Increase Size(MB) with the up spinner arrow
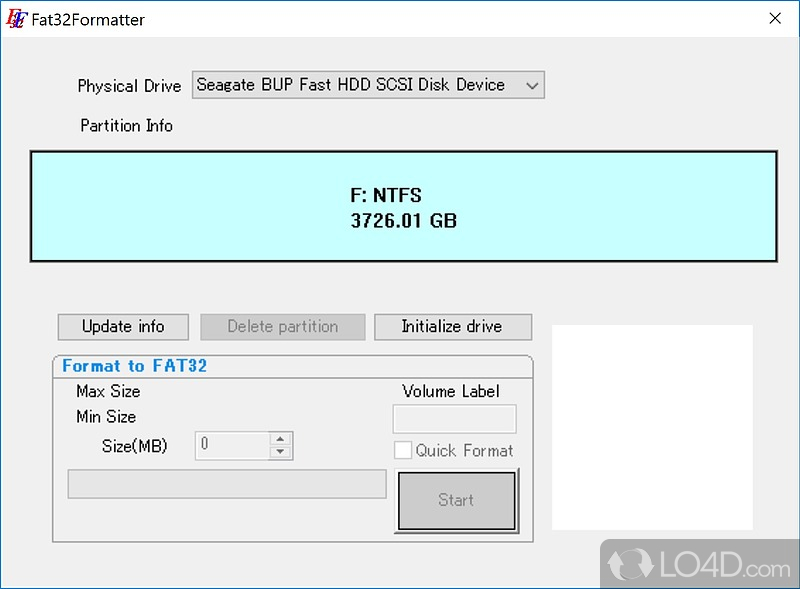The image size is (800, 589). 280,439
